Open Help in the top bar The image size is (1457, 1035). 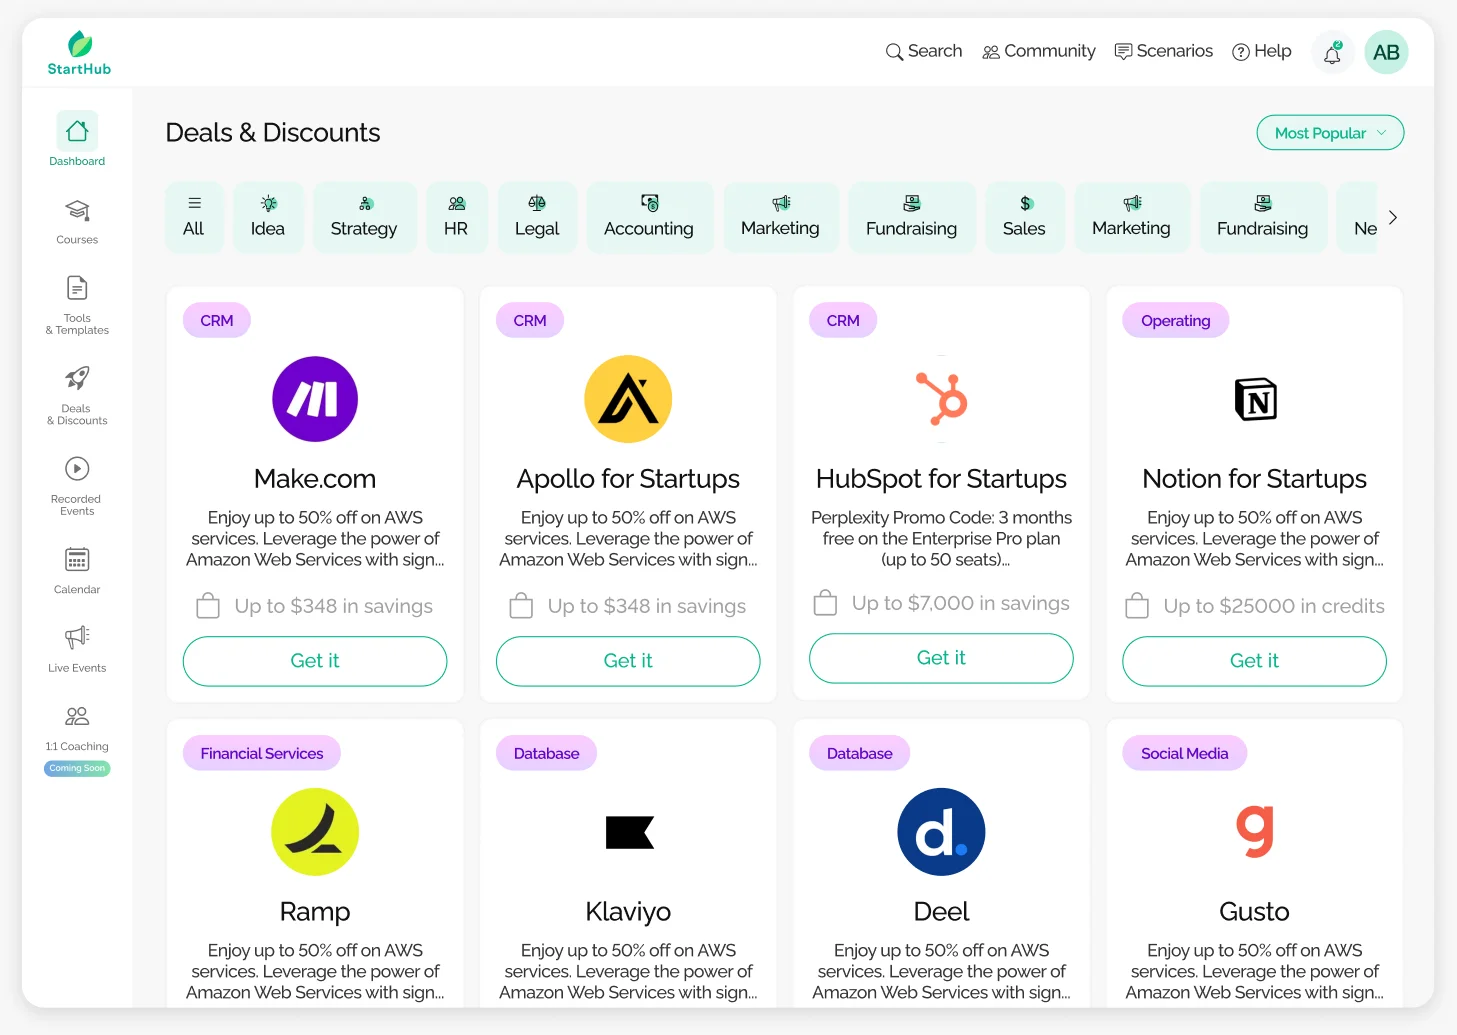click(x=1262, y=51)
